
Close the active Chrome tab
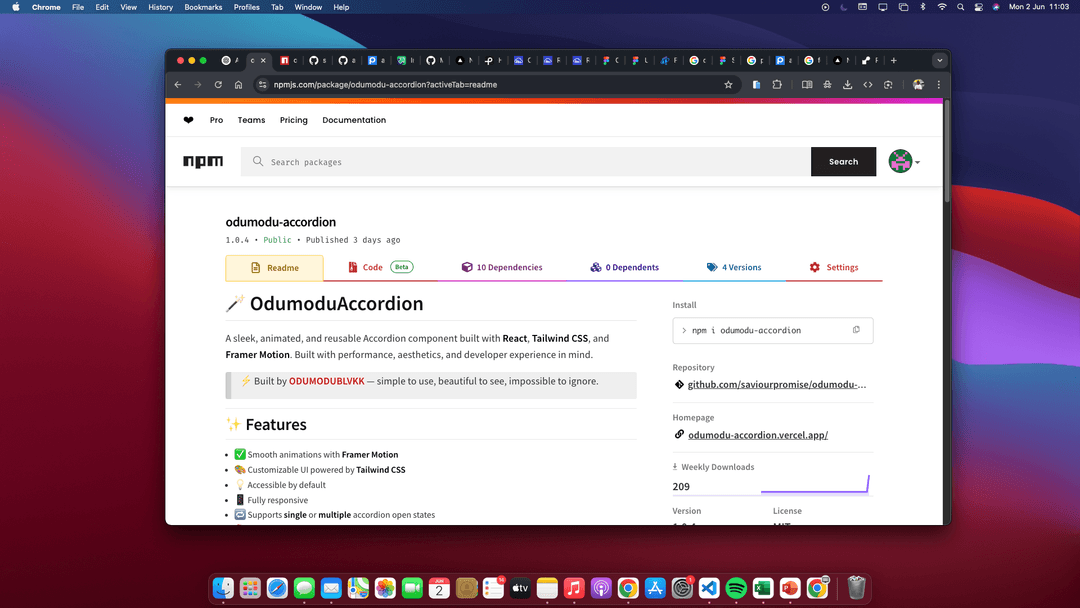tap(263, 61)
